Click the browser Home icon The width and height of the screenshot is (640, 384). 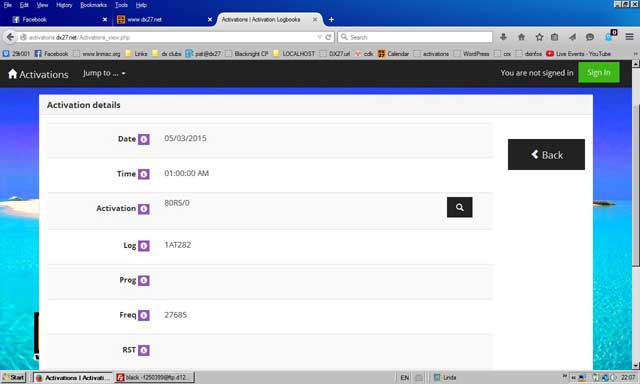click(521, 37)
